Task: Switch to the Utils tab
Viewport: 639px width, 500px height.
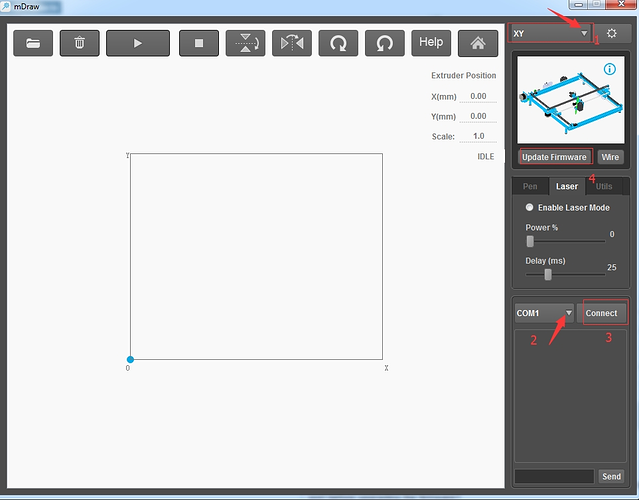Action: click(604, 186)
